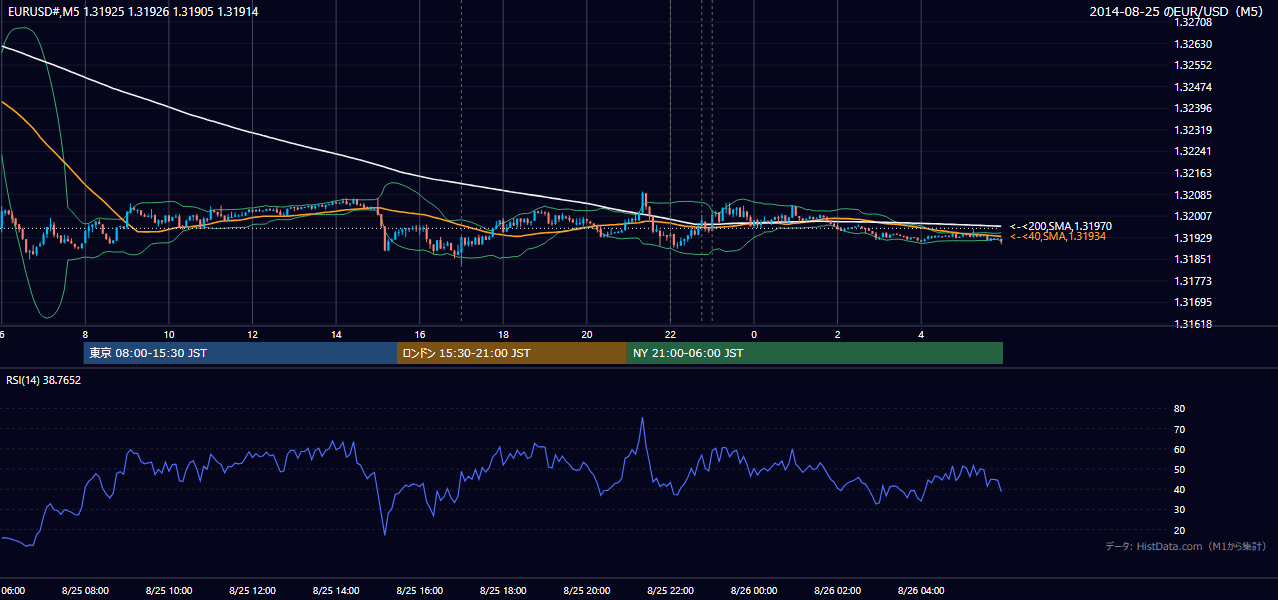The image size is (1278, 600).
Task: Click the 40 SMA label reading 1.31934
Action: coord(1058,236)
